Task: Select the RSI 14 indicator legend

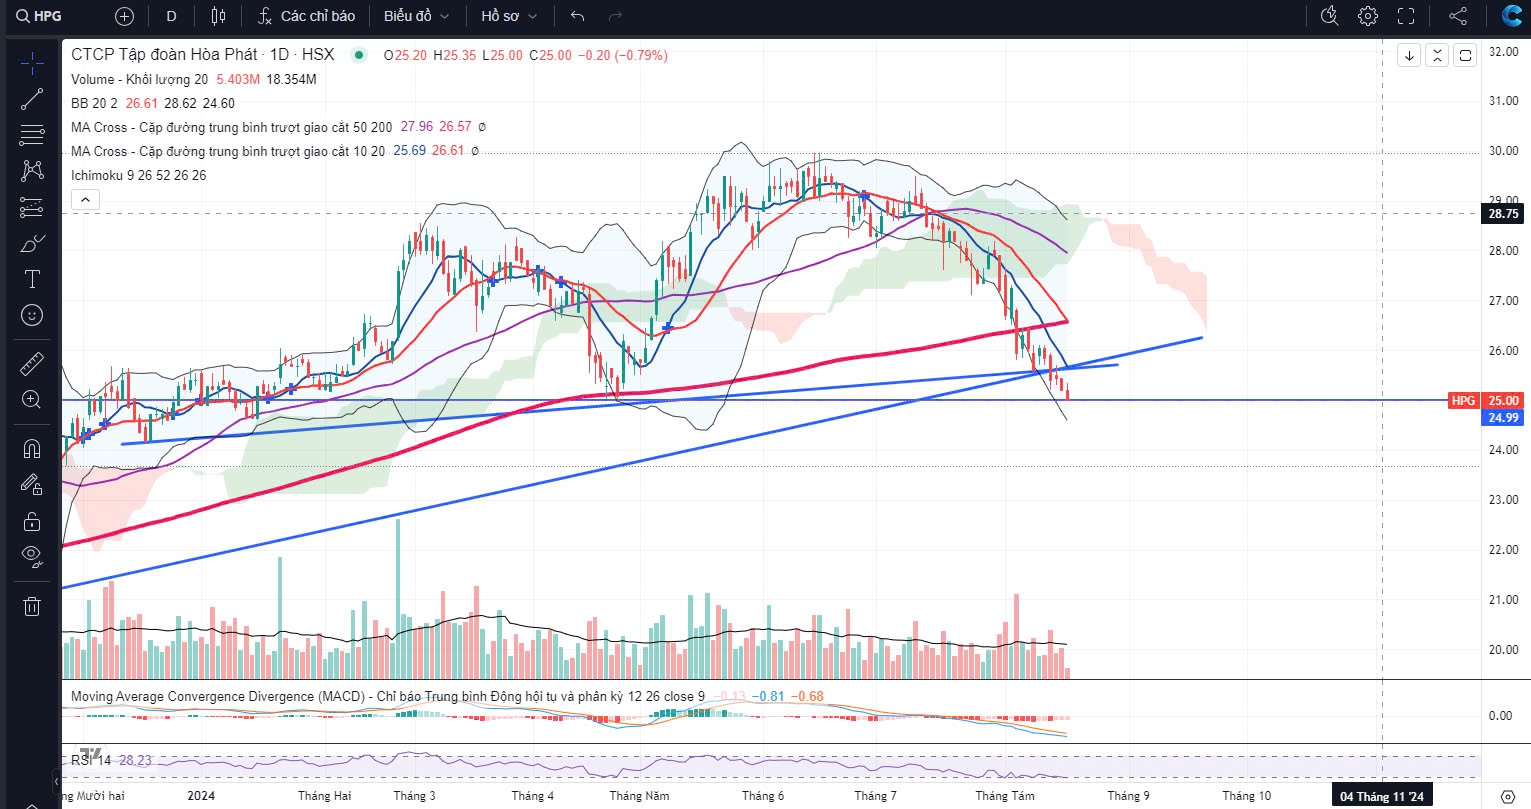Action: pos(92,760)
